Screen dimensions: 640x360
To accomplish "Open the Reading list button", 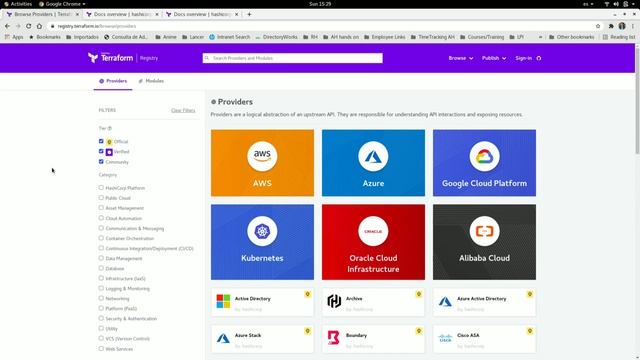I will 619,37.
